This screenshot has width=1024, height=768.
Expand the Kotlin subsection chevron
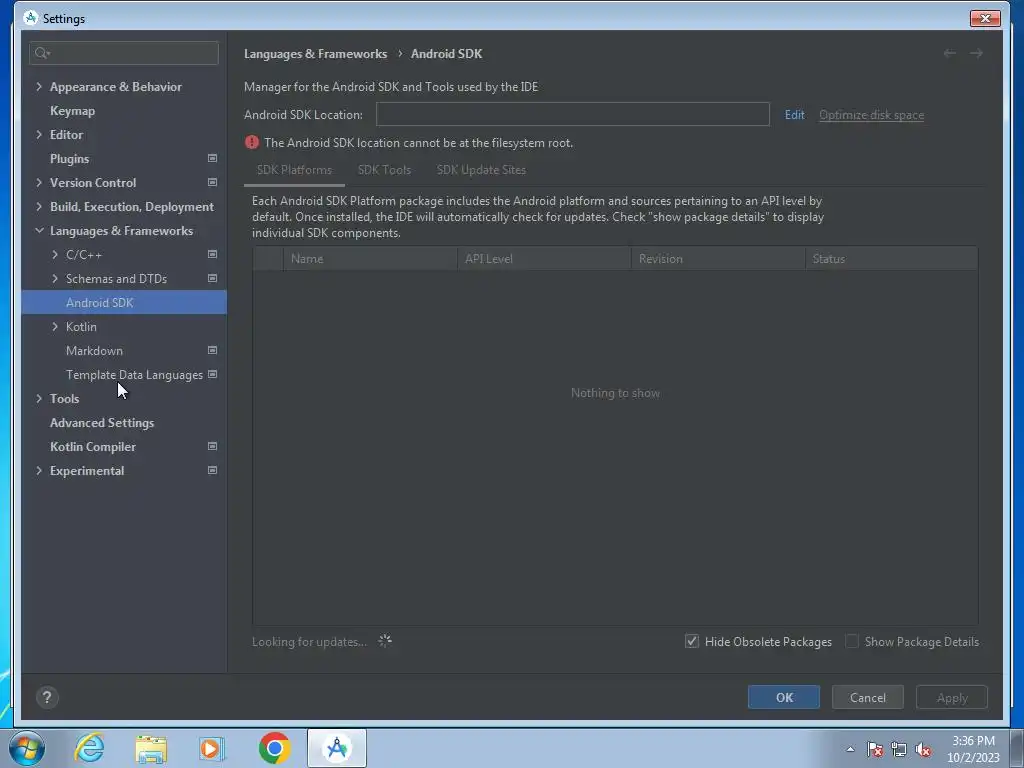(x=55, y=327)
